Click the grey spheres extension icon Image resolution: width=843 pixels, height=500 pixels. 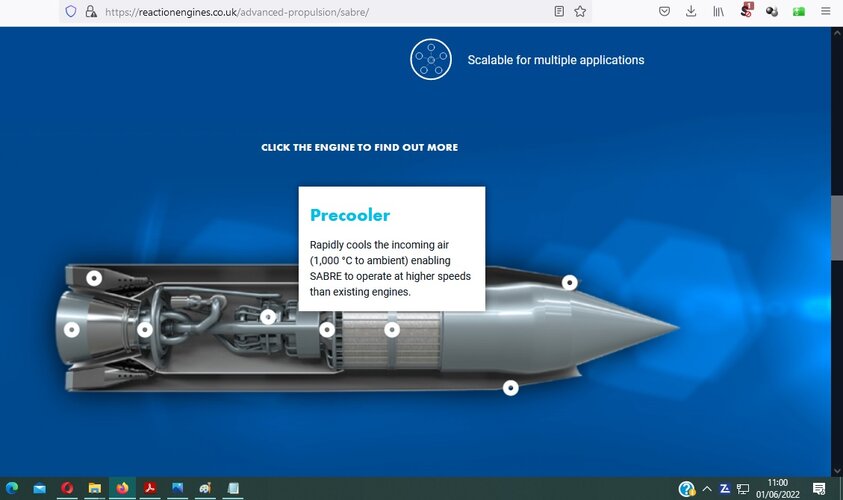(772, 11)
